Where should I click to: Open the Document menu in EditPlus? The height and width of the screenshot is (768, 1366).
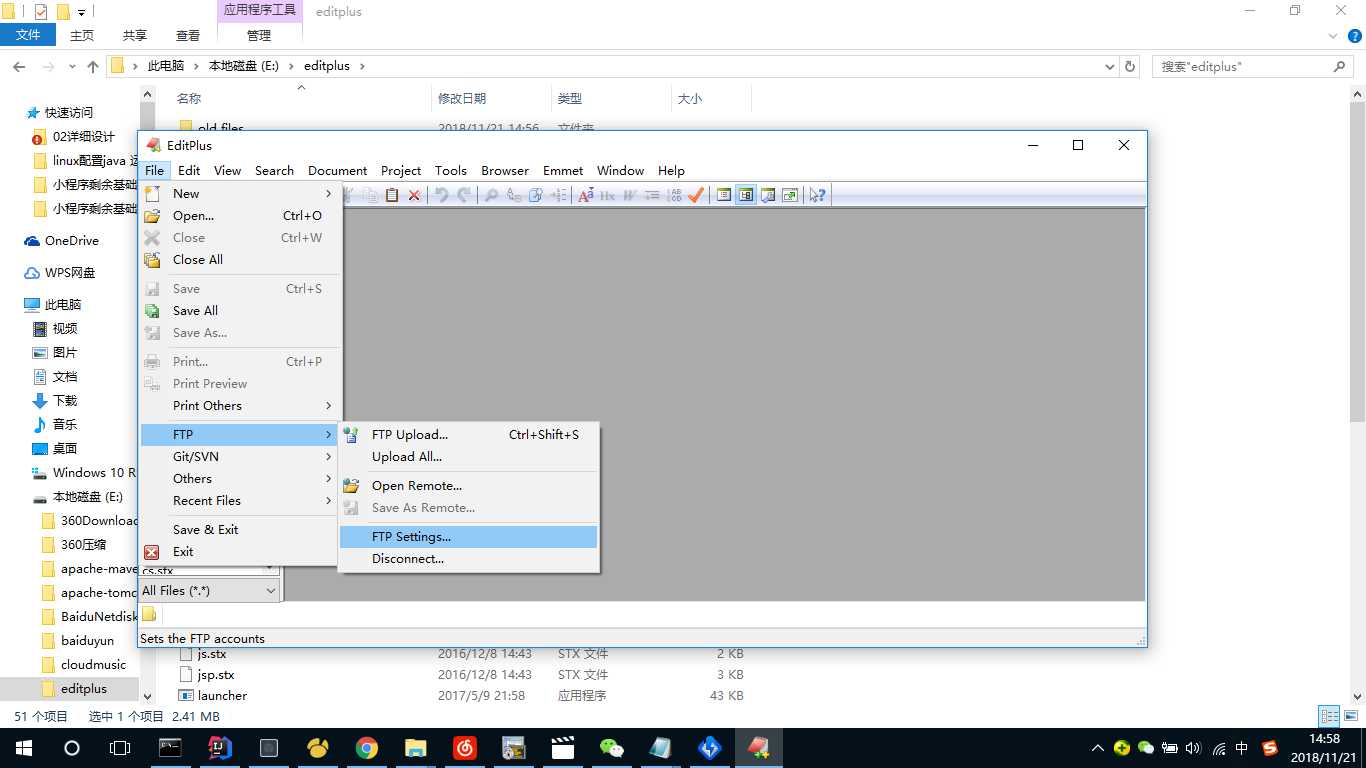(337, 170)
